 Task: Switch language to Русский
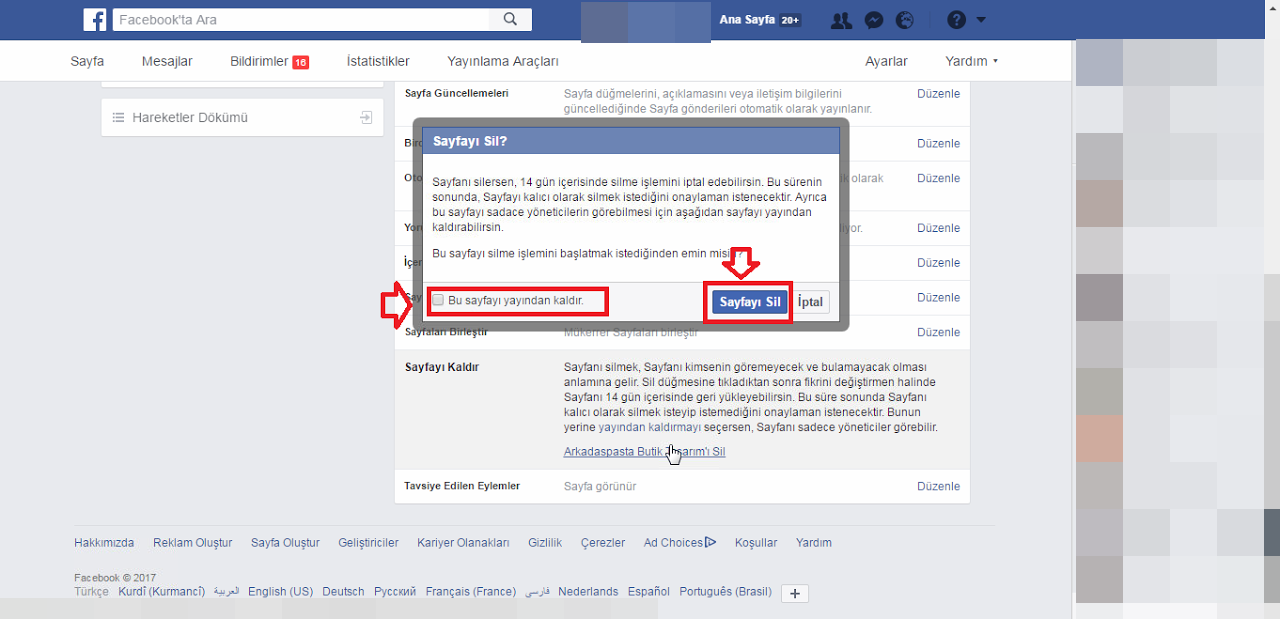[x=395, y=592]
